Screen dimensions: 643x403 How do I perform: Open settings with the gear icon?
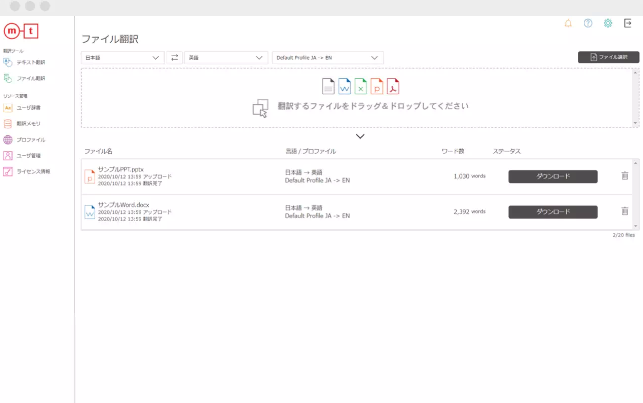[607, 23]
